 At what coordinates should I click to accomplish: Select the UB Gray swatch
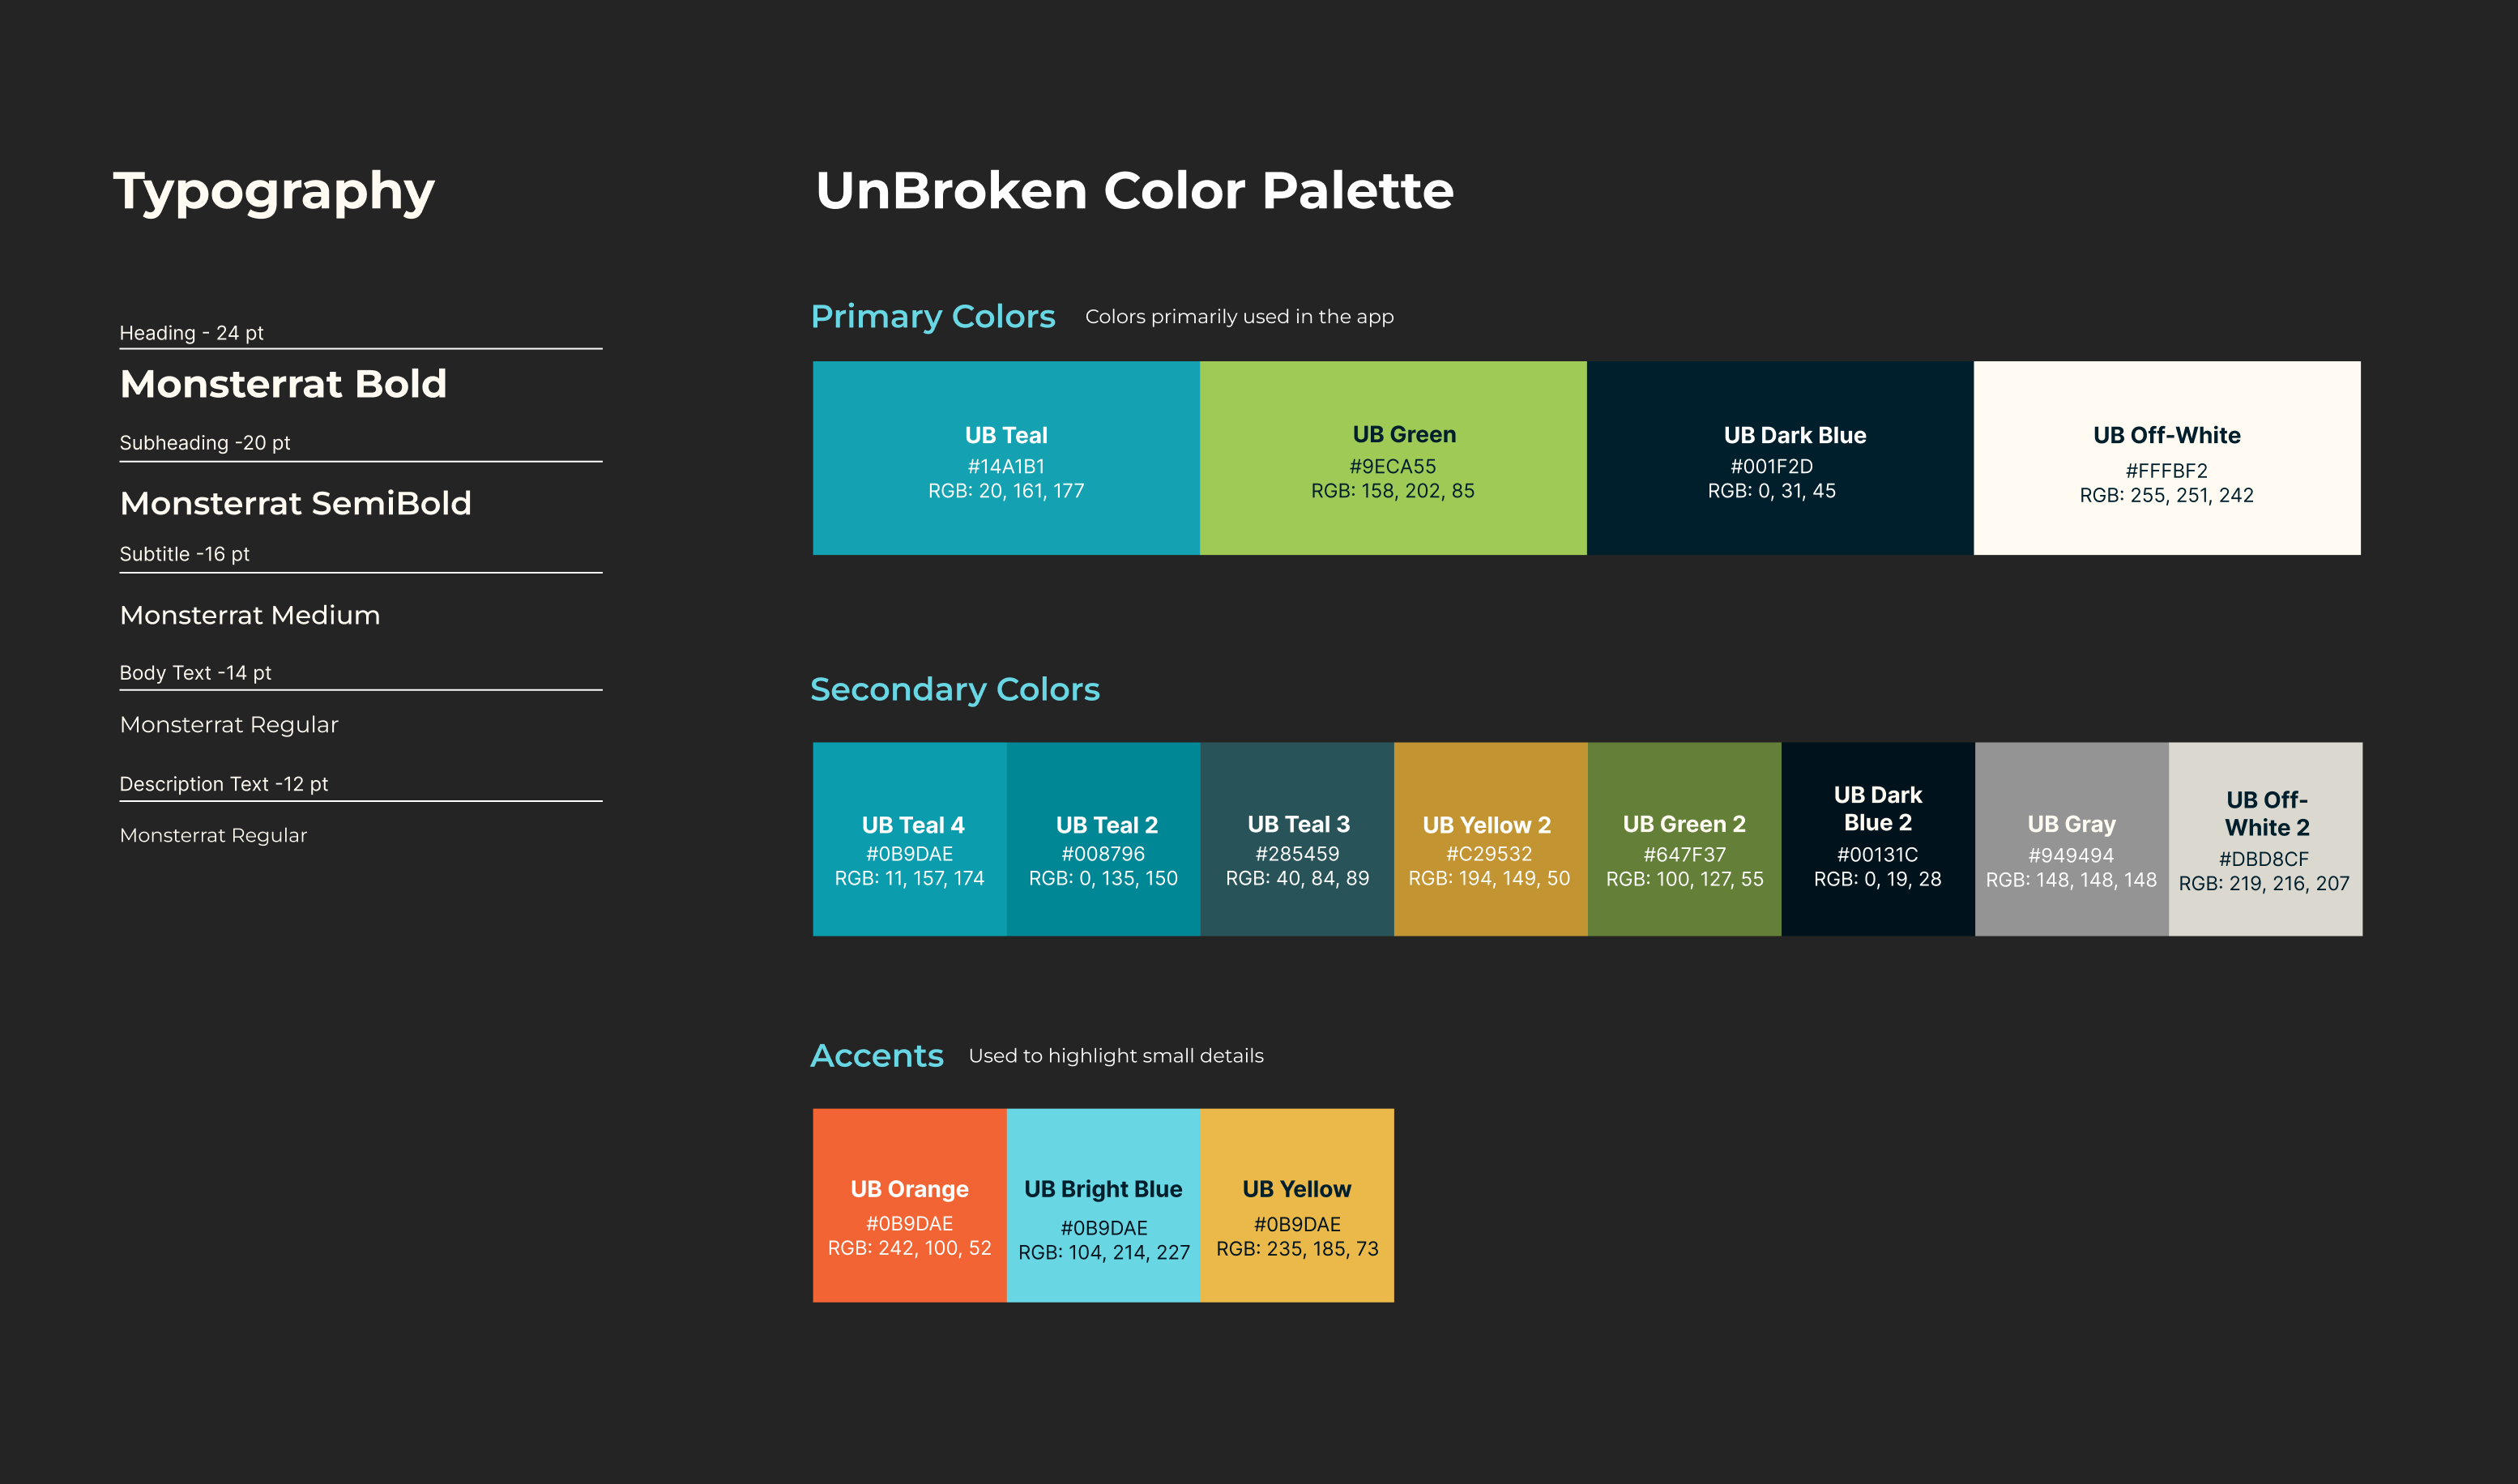2071,839
